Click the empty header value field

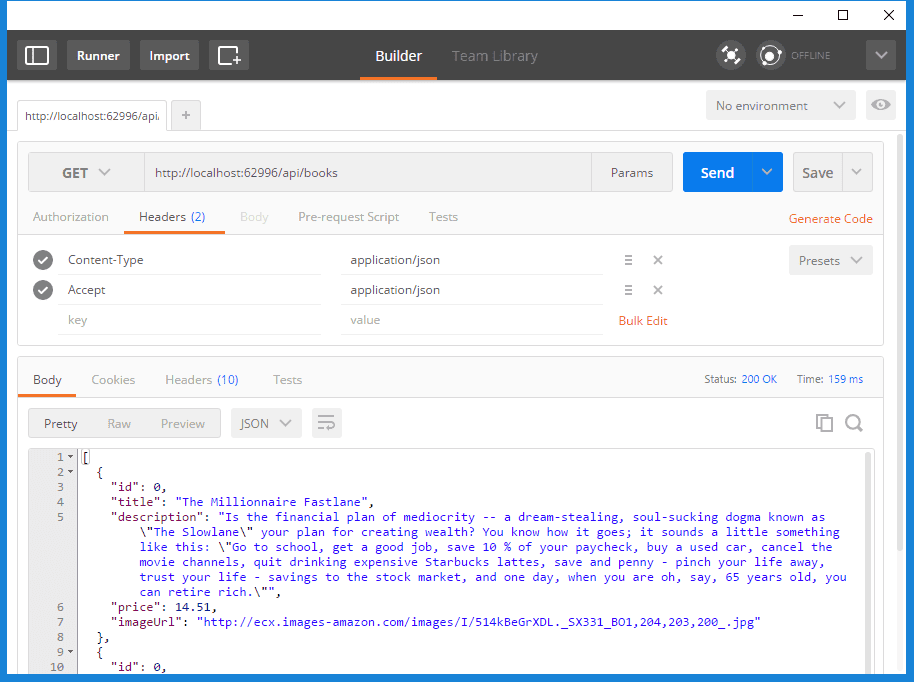[x=472, y=320]
